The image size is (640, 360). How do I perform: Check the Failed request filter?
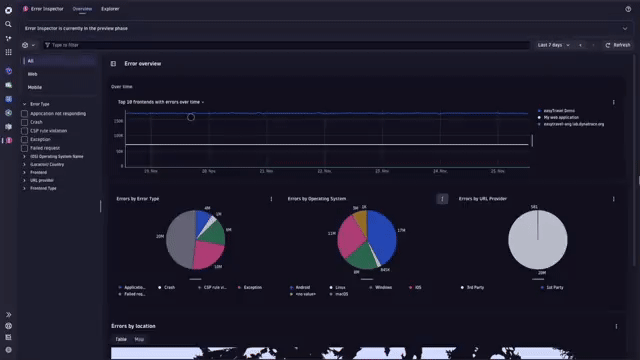click(24, 148)
